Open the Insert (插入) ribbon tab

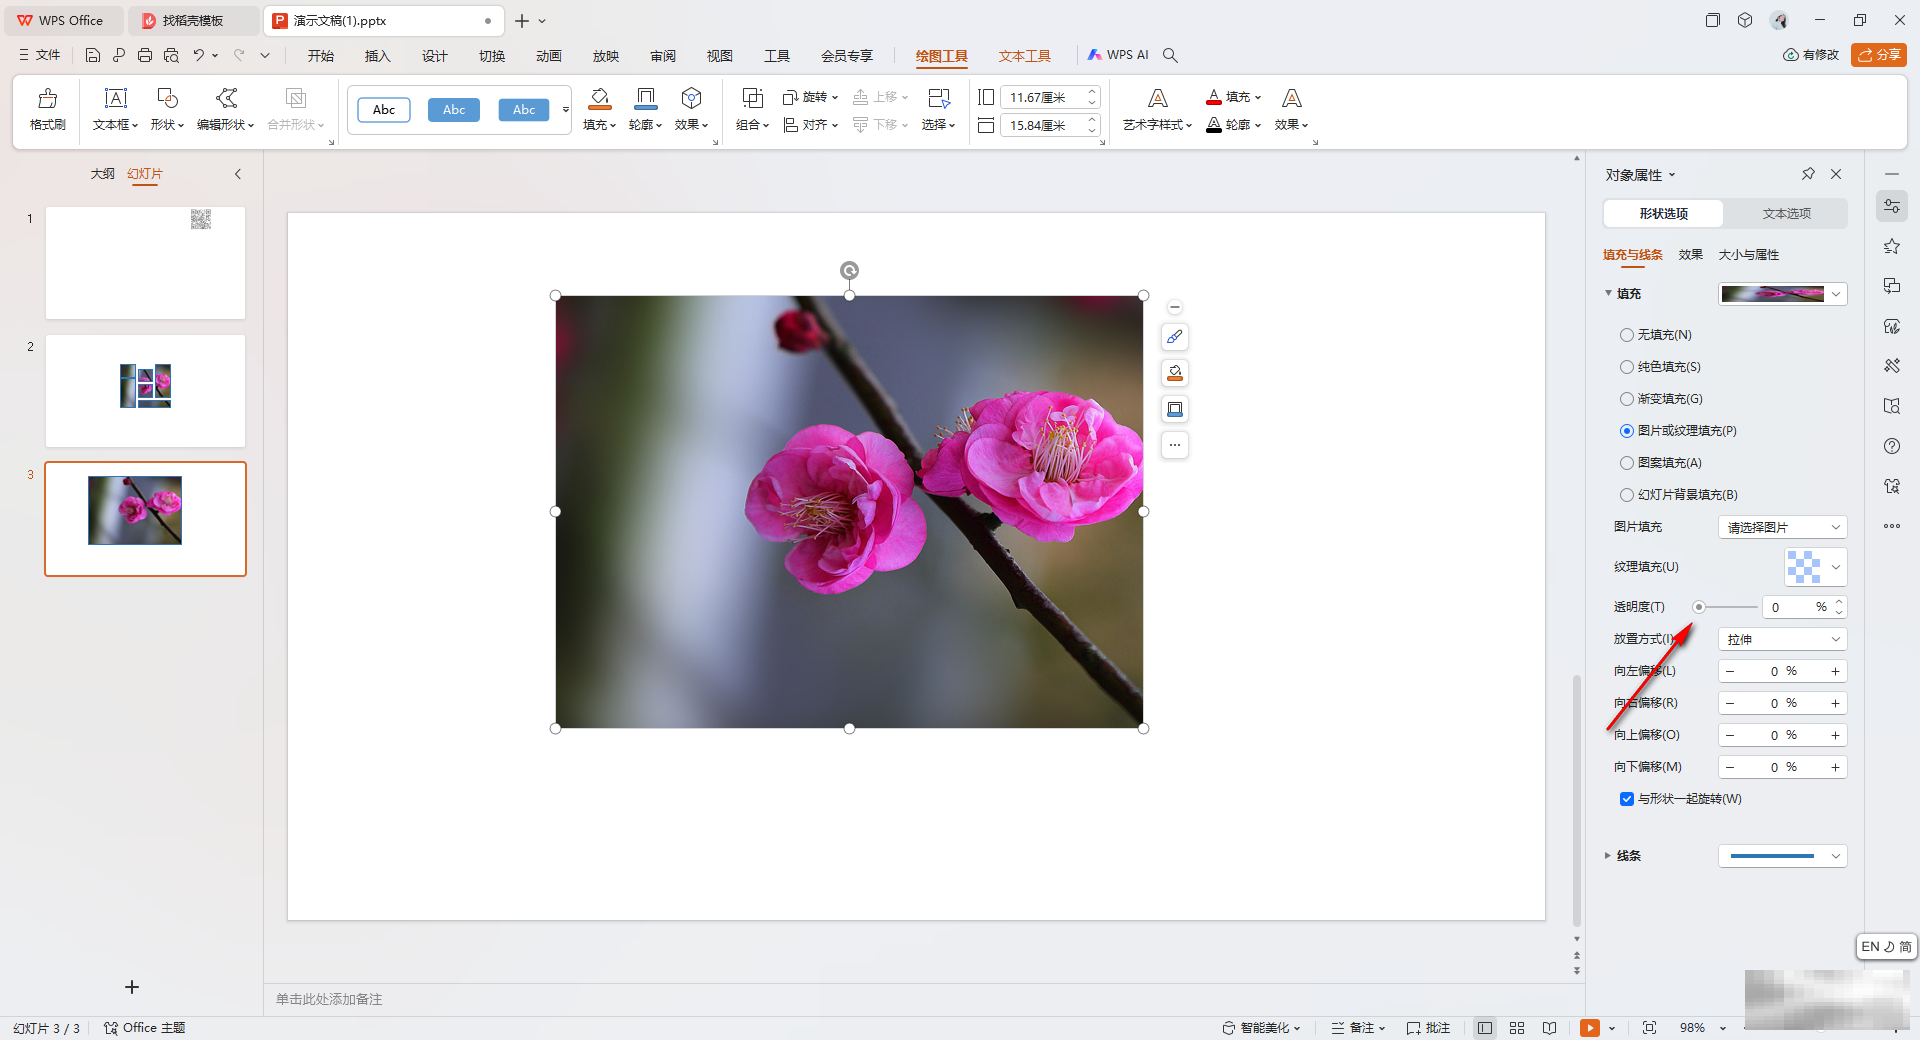377,56
